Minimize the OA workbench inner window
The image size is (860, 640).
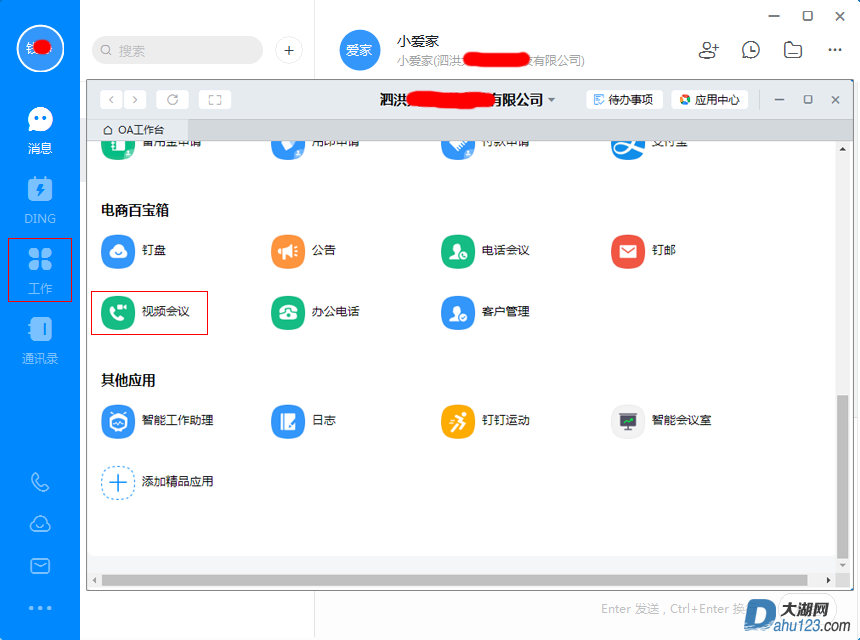point(779,100)
